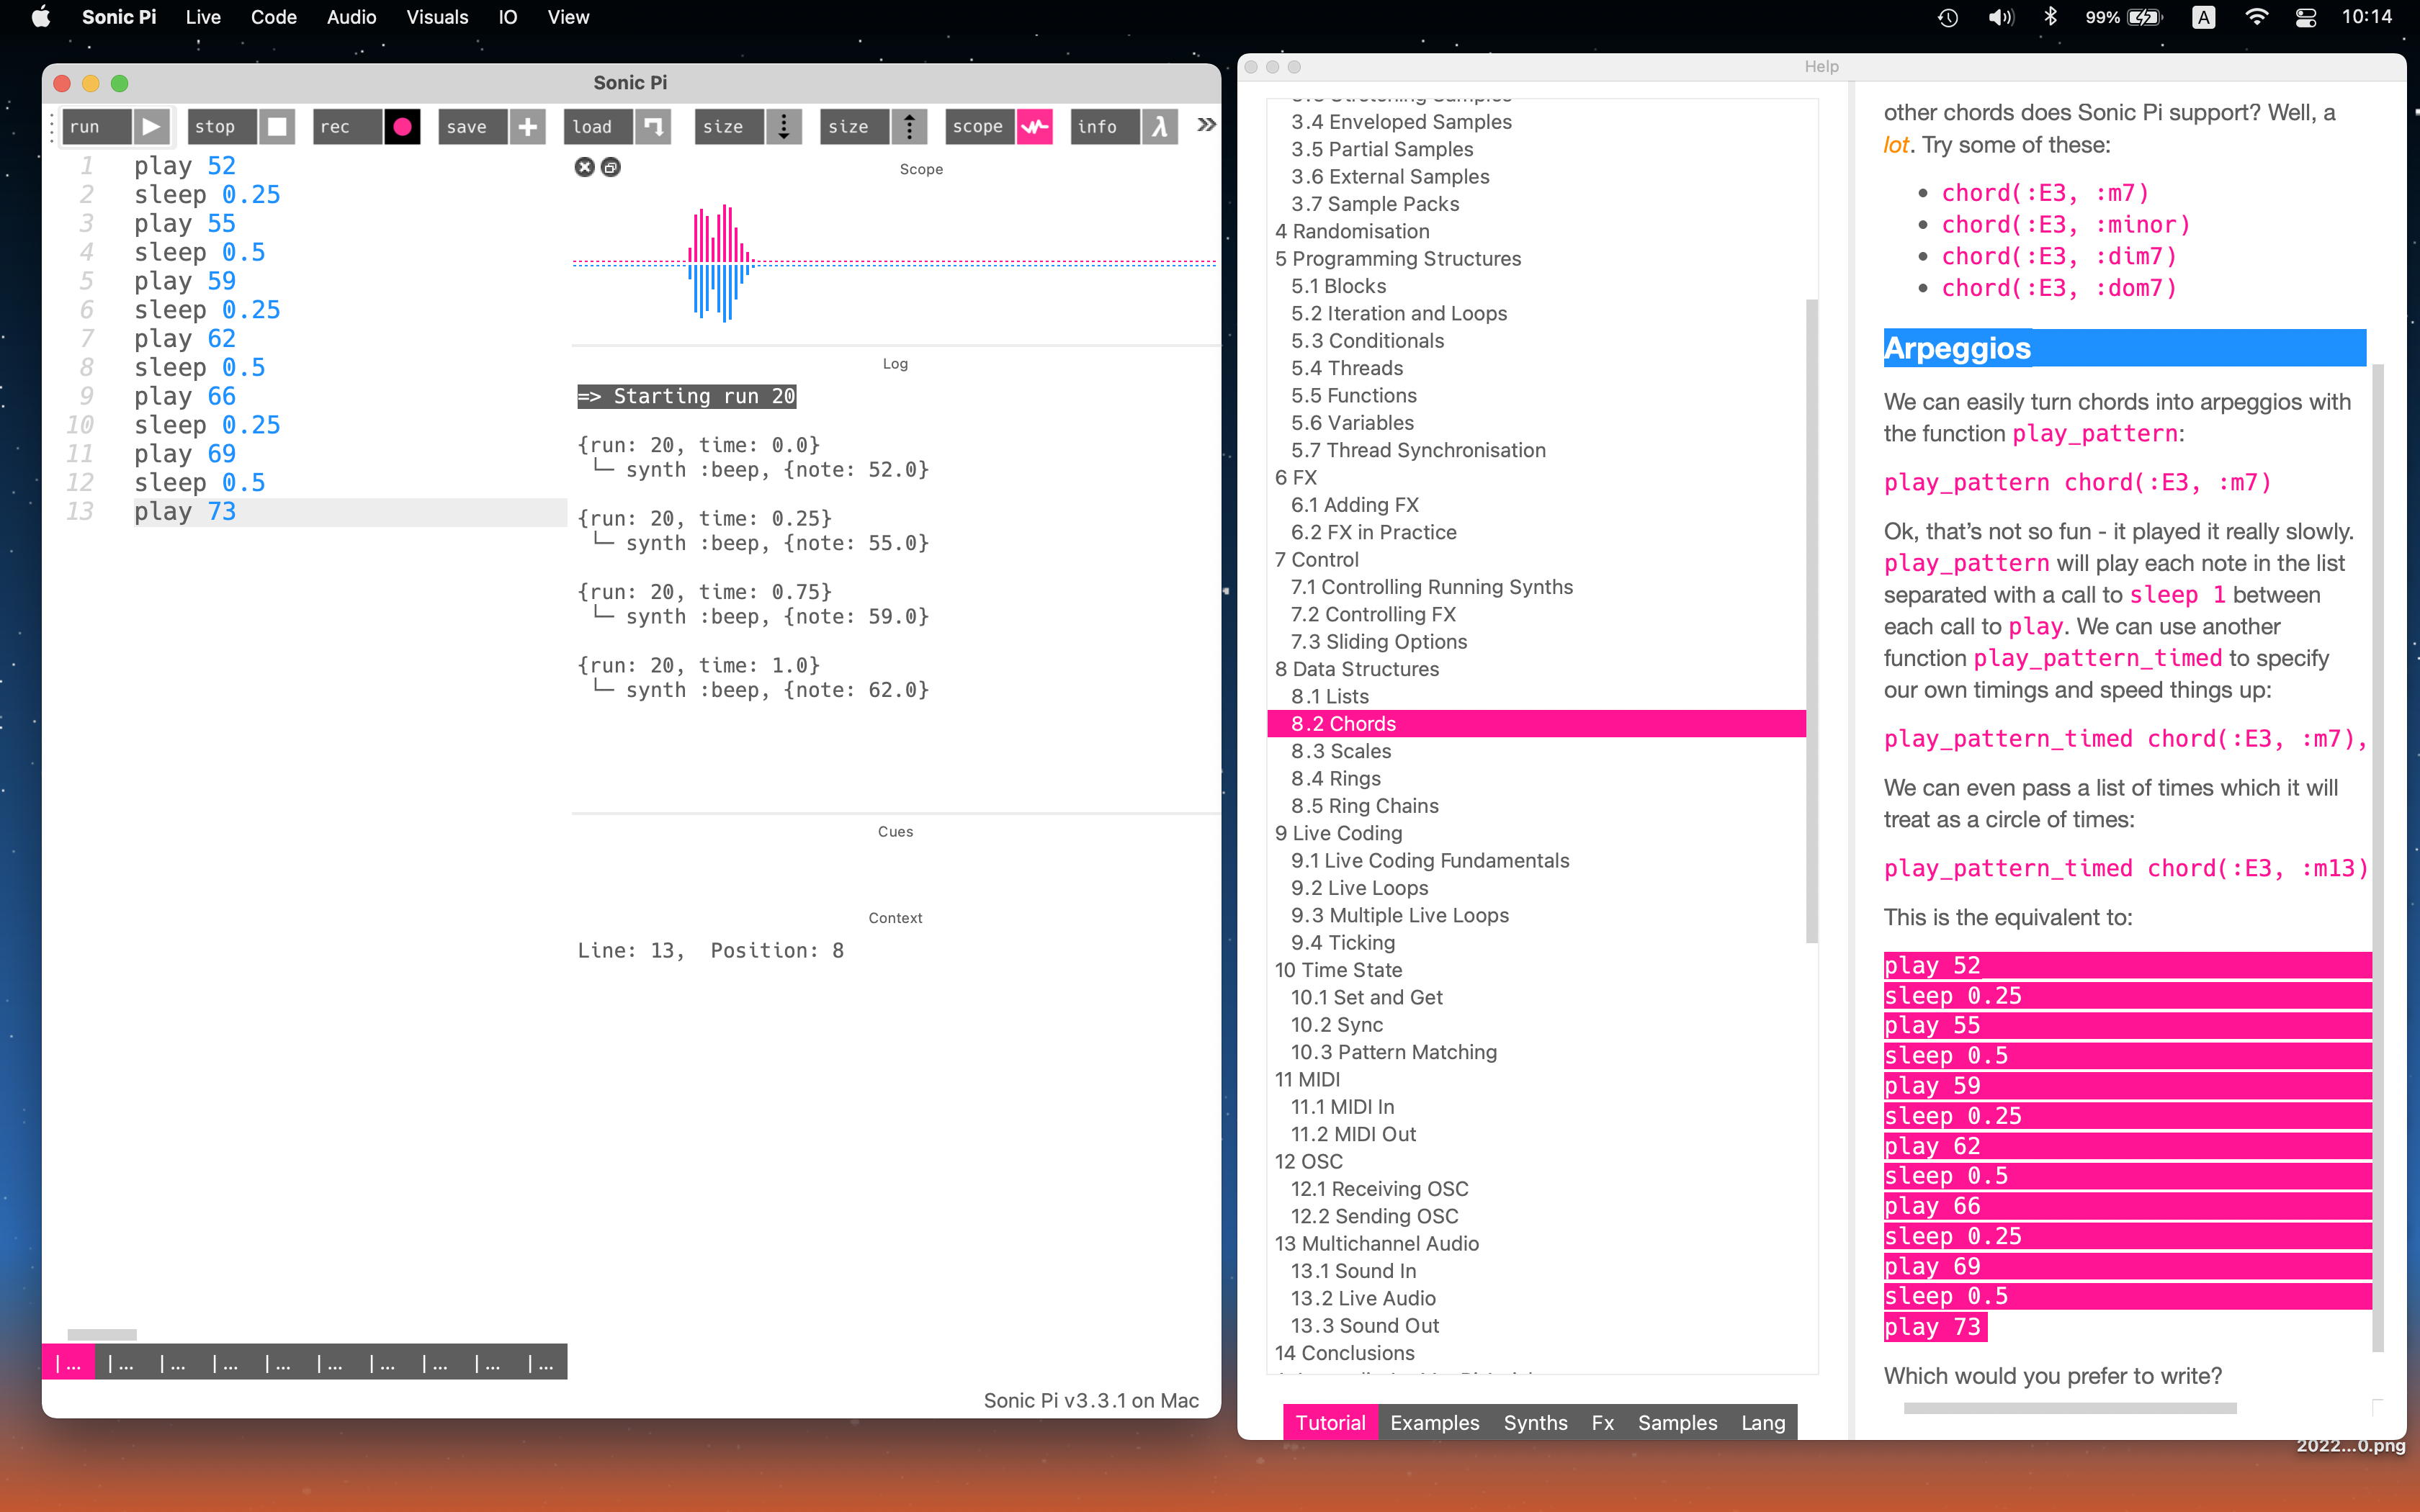Close the Scope panel with the X icon
2420x1512 pixels.
pyautogui.click(x=585, y=167)
